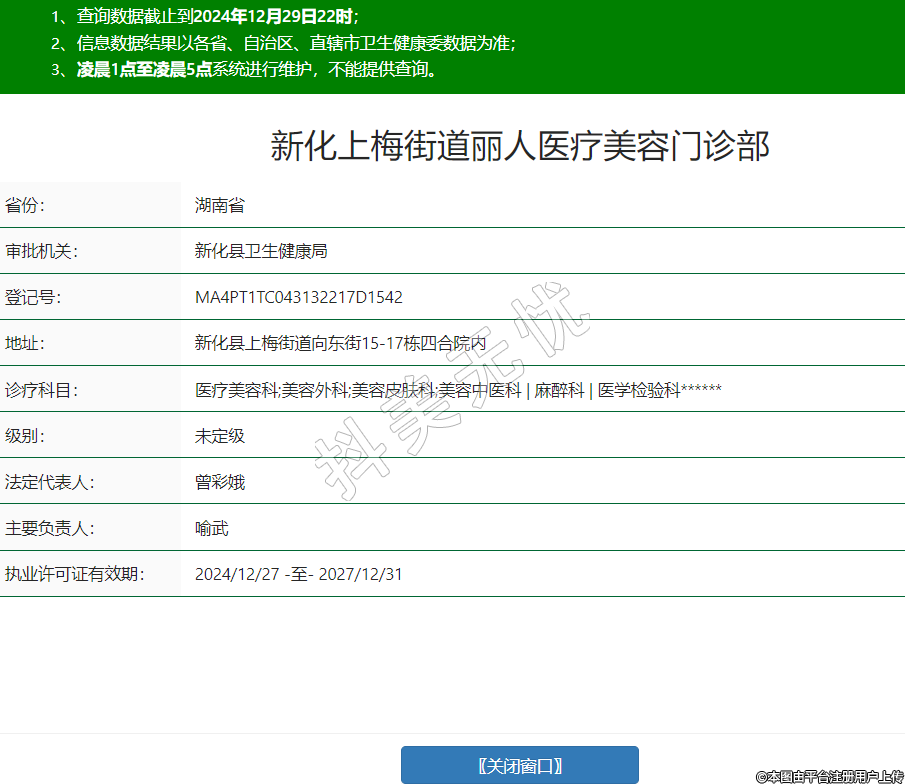The width and height of the screenshot is (905, 784).
Task: Select the 诊疗科目 field label
Action: pos(41,390)
